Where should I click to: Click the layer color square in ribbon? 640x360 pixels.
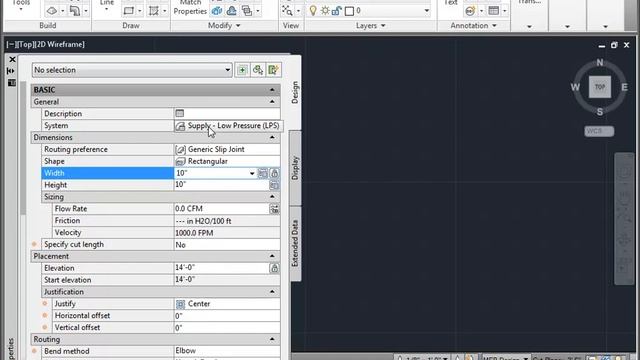click(349, 11)
